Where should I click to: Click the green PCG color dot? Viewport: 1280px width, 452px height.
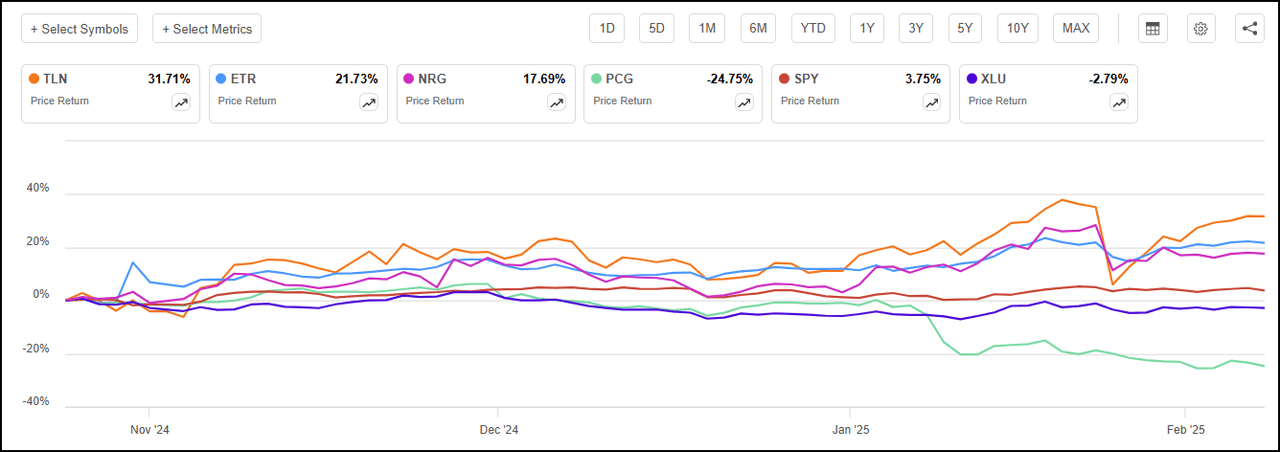click(598, 78)
